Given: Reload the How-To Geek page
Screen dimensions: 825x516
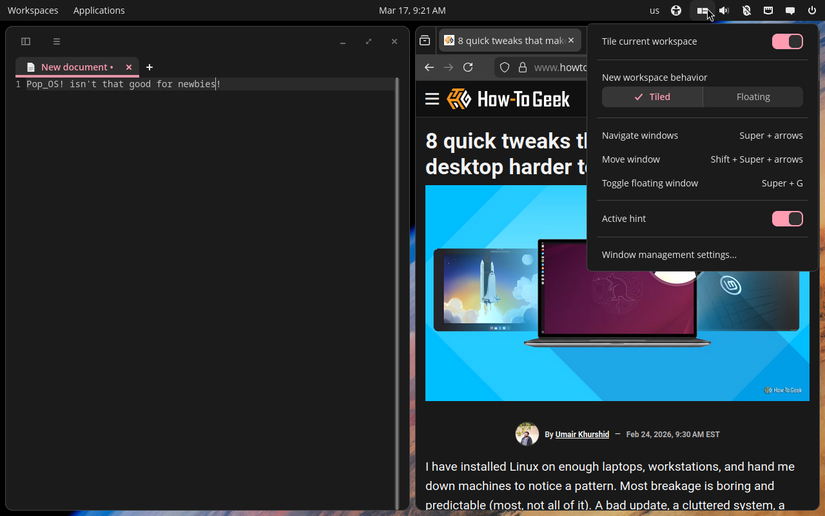Looking at the screenshot, I should pos(469,67).
